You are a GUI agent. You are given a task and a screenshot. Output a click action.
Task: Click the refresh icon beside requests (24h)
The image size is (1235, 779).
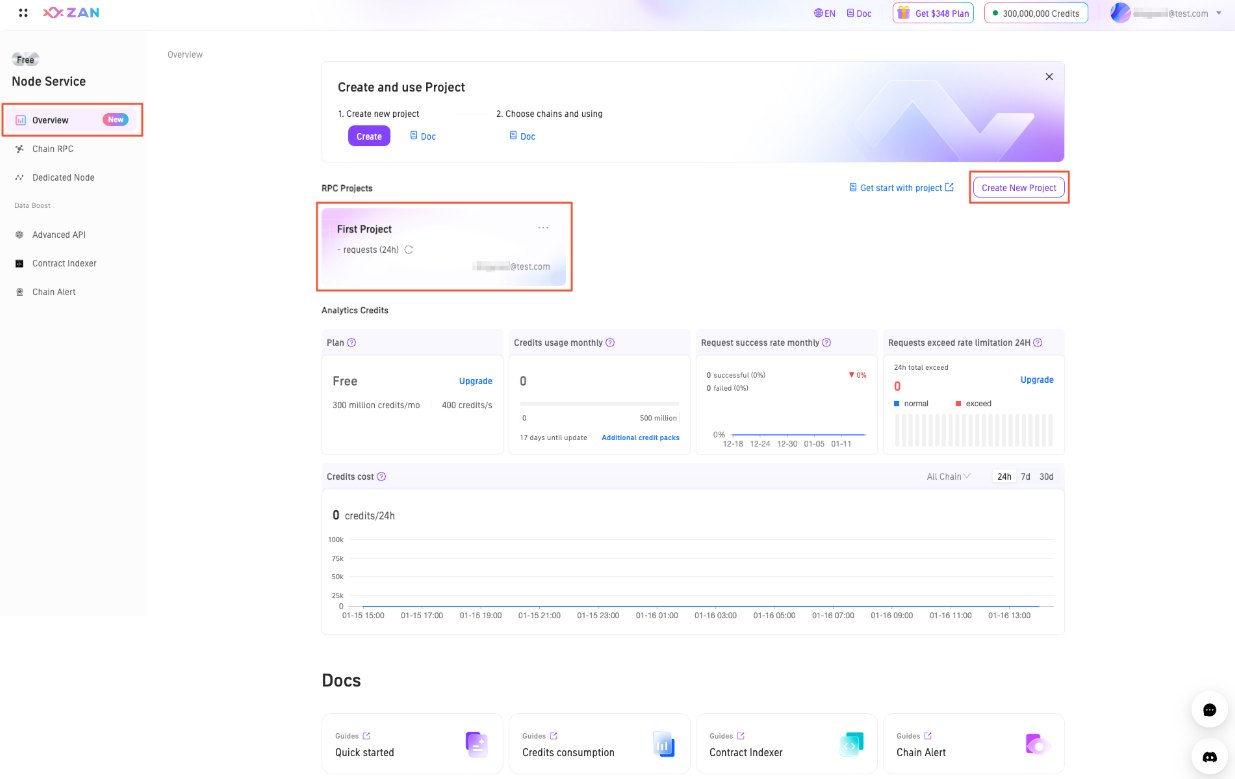click(x=409, y=250)
